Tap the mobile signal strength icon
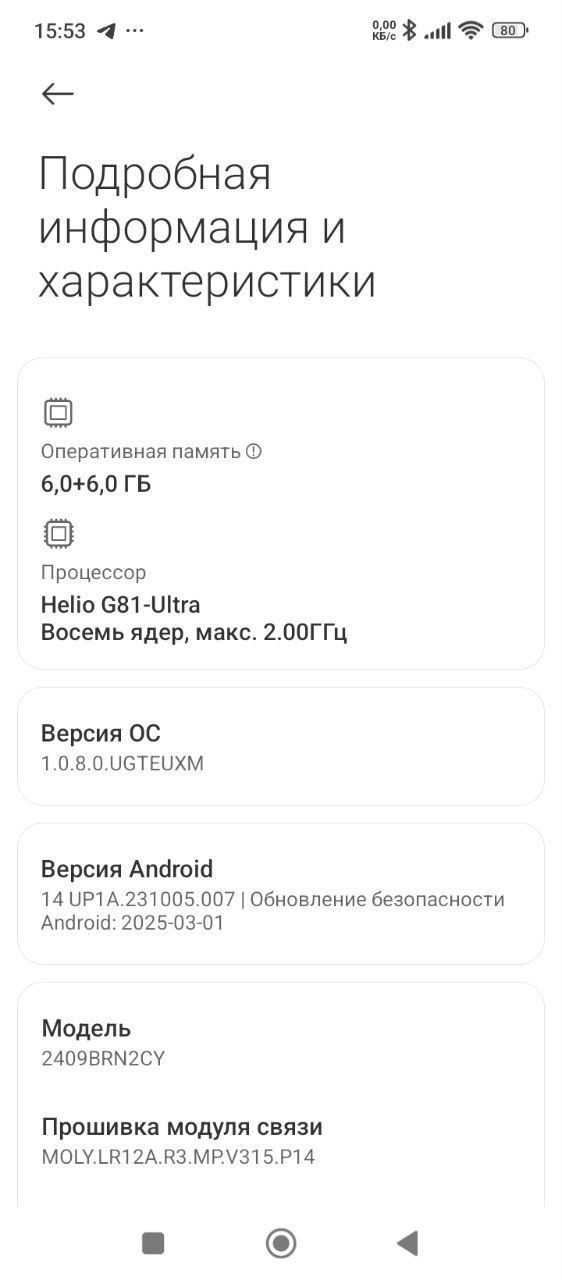The image size is (562, 1280). coord(437,31)
